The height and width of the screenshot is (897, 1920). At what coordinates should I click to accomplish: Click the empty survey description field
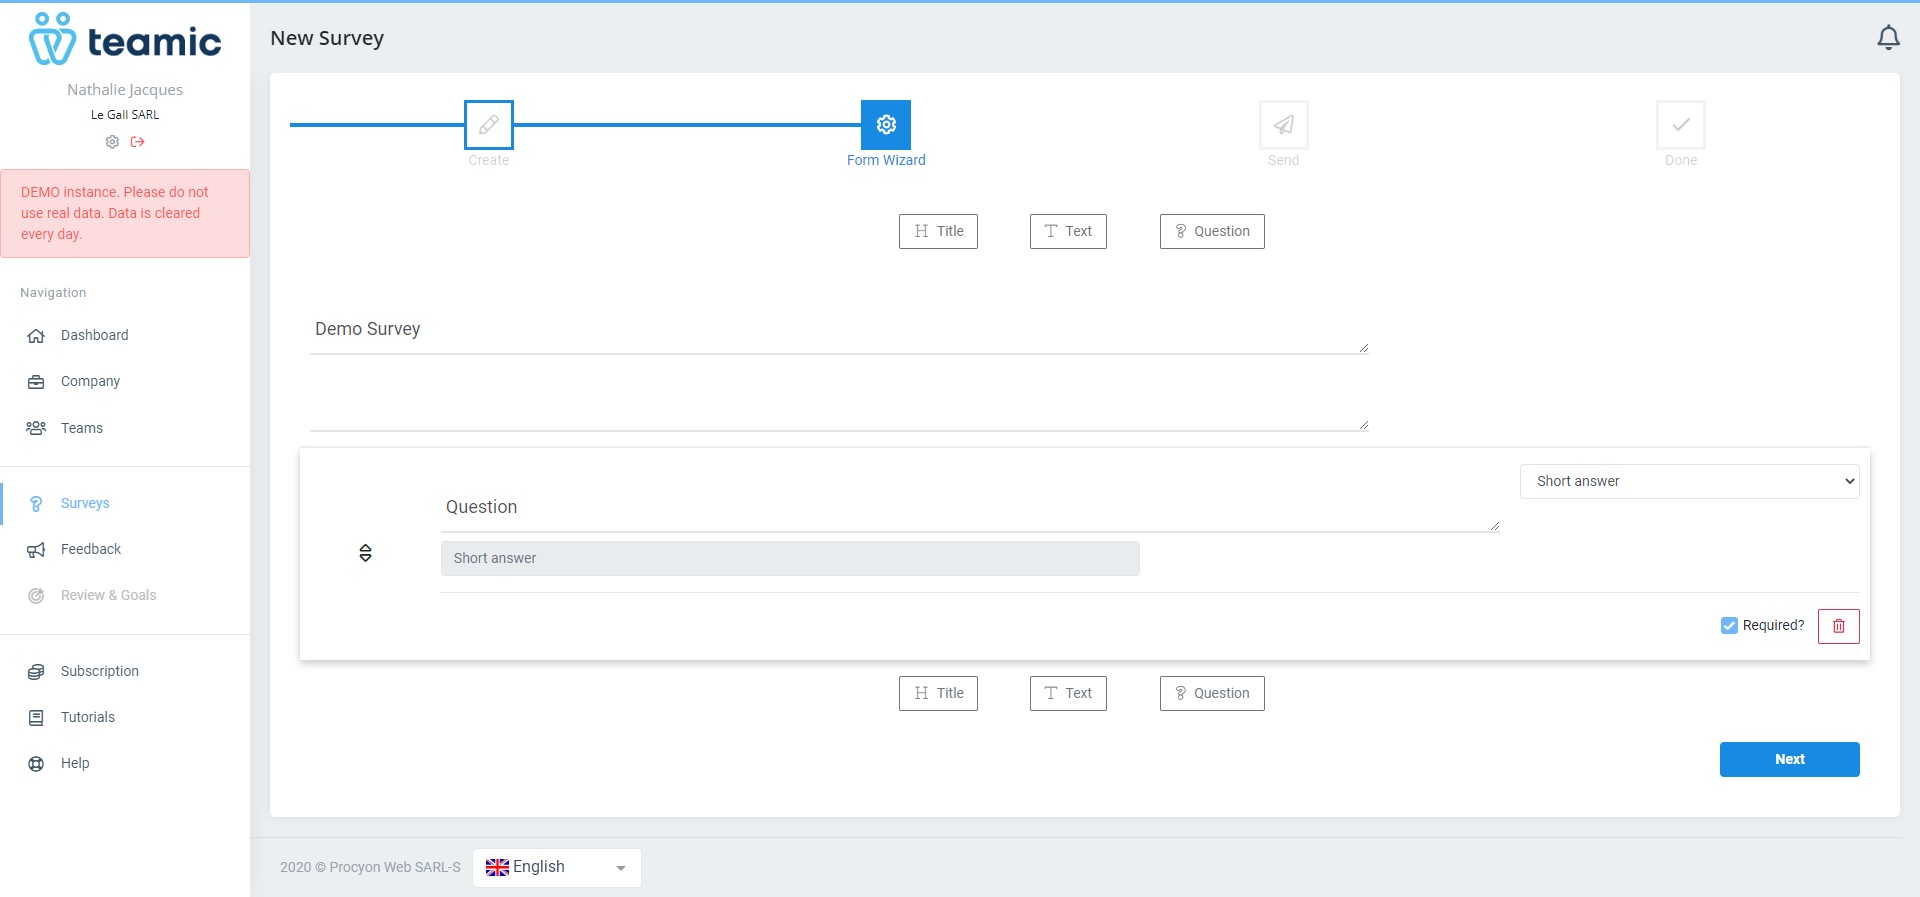839,407
